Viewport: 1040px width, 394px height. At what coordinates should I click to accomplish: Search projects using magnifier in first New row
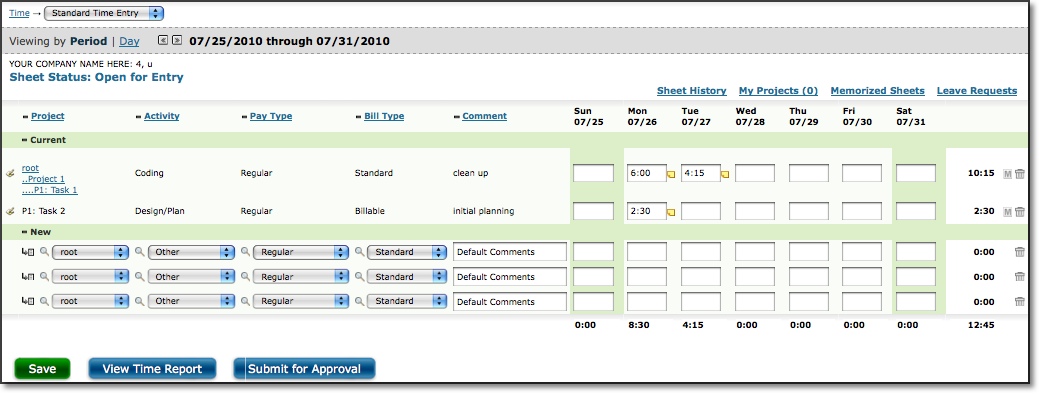click(44, 252)
